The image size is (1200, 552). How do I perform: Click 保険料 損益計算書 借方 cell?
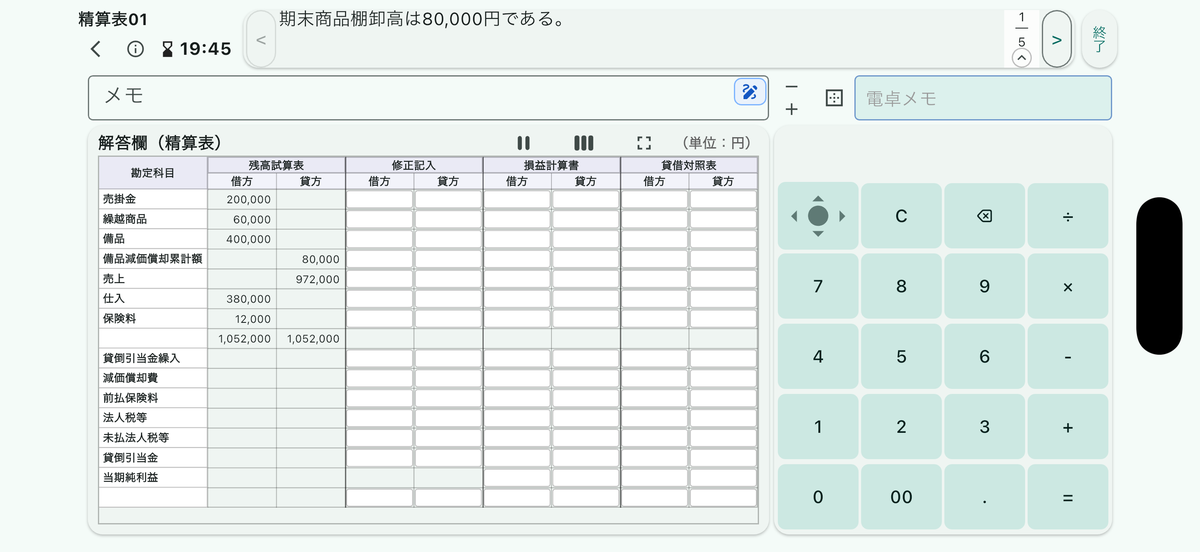[x=517, y=318]
